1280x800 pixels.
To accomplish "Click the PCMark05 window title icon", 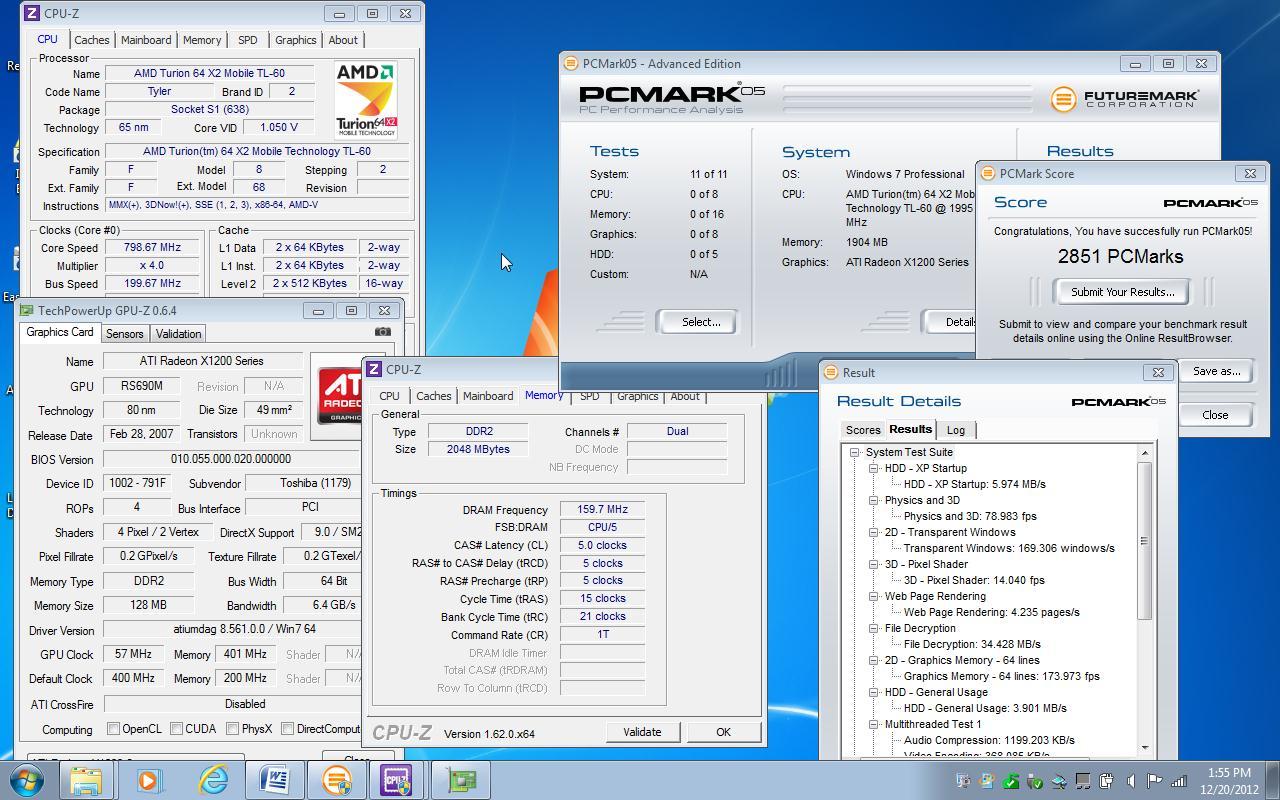I will (x=571, y=63).
